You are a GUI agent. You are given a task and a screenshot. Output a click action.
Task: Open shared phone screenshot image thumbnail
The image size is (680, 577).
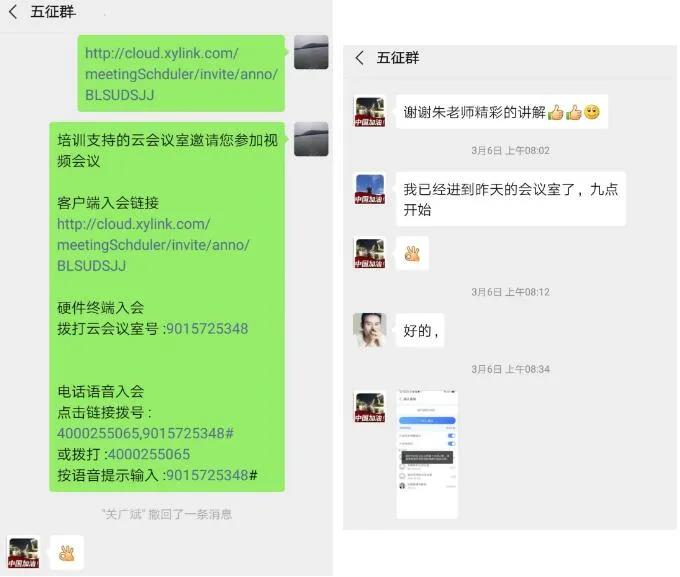(427, 454)
